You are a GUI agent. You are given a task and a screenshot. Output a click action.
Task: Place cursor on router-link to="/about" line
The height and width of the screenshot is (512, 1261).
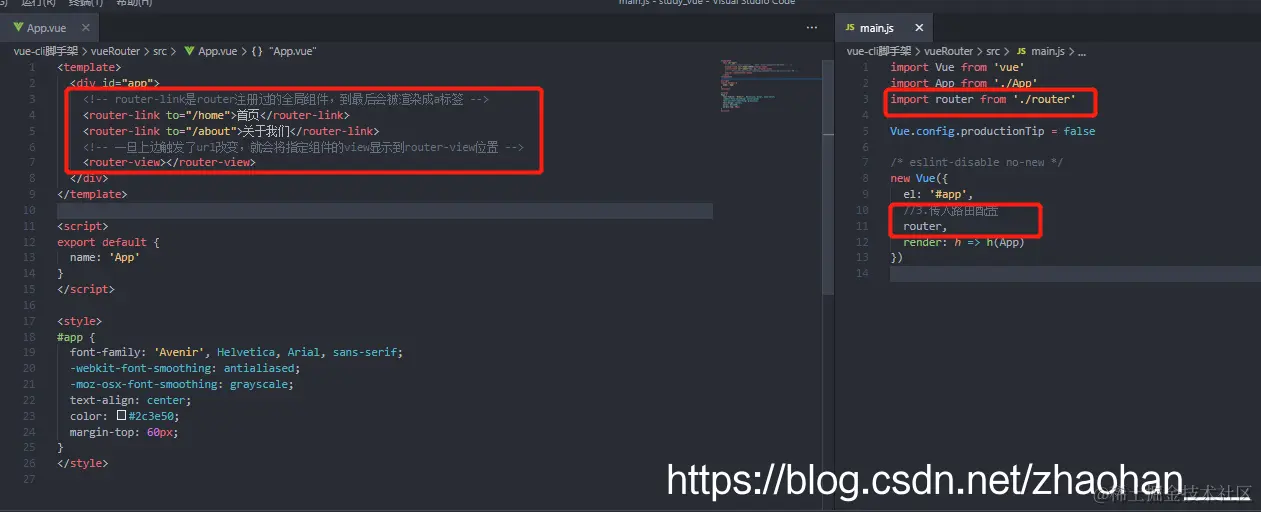tap(231, 131)
